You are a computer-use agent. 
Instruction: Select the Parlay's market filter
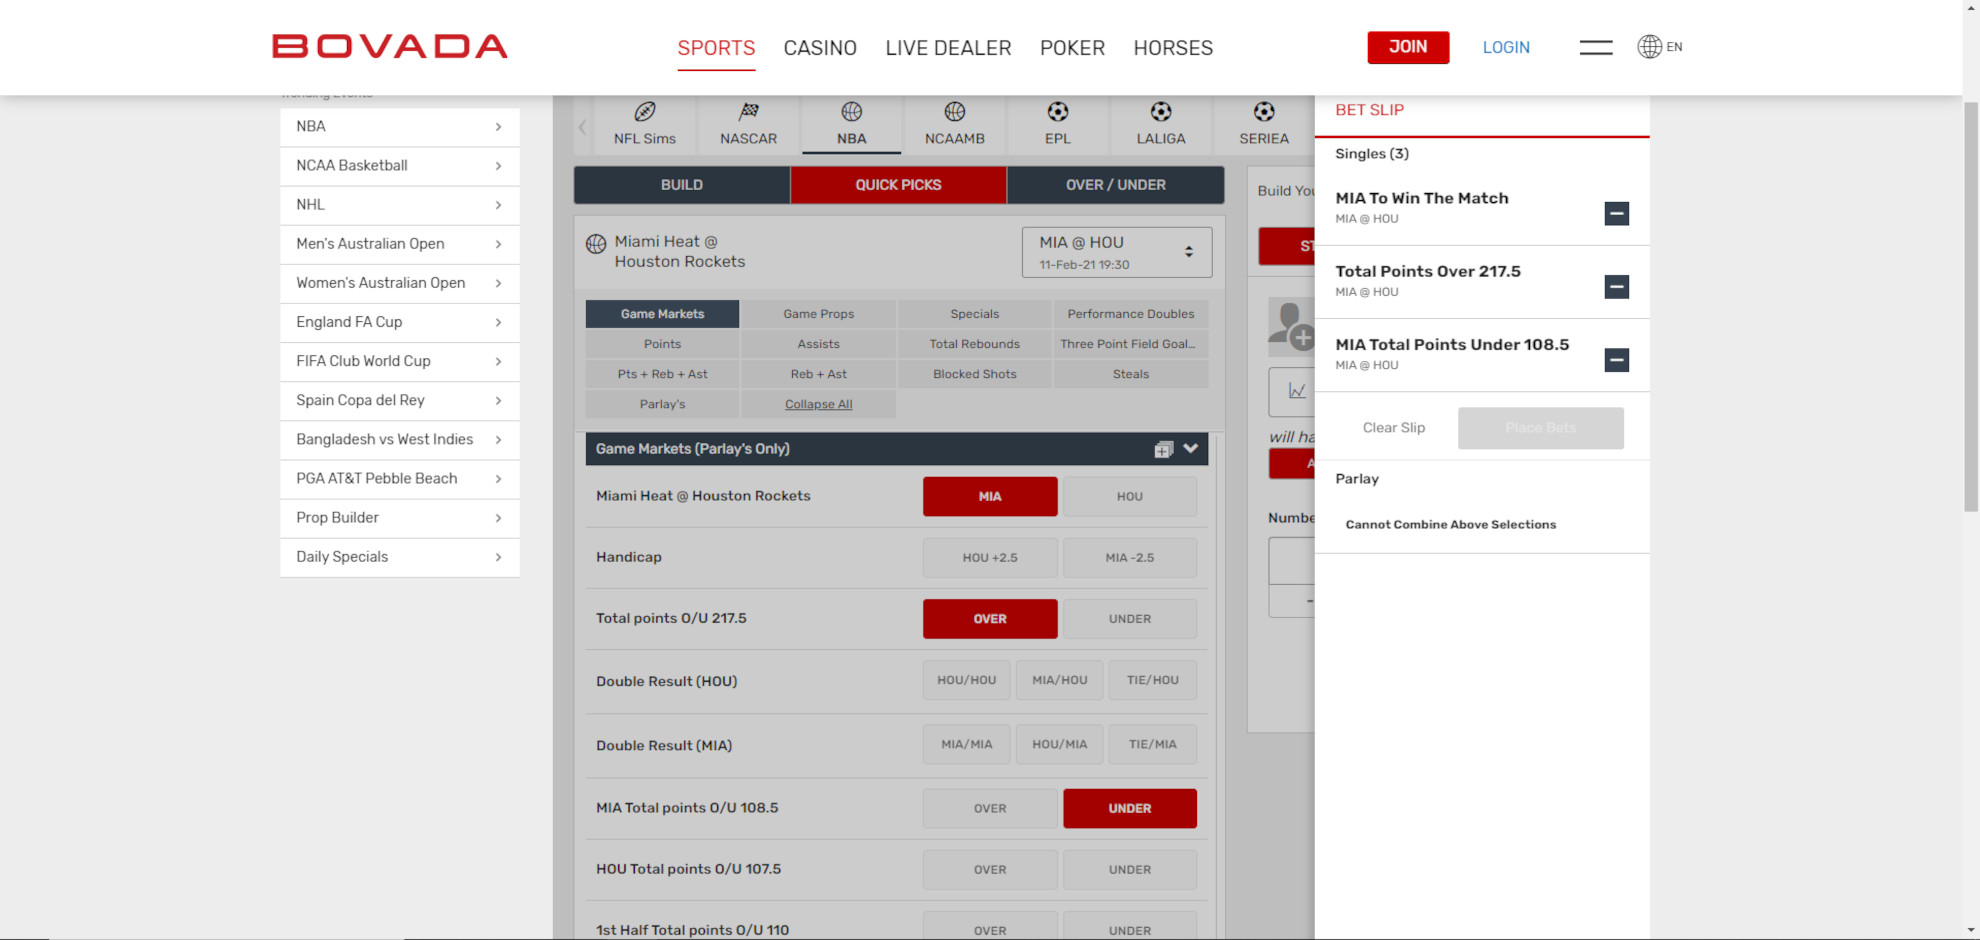coord(662,404)
